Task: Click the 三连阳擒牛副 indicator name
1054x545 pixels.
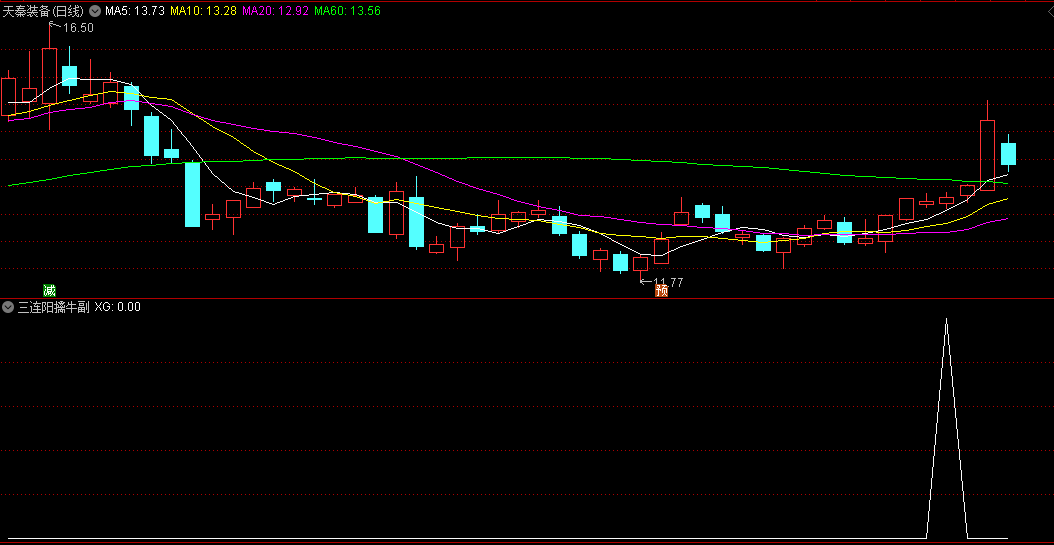Action: [x=54, y=307]
